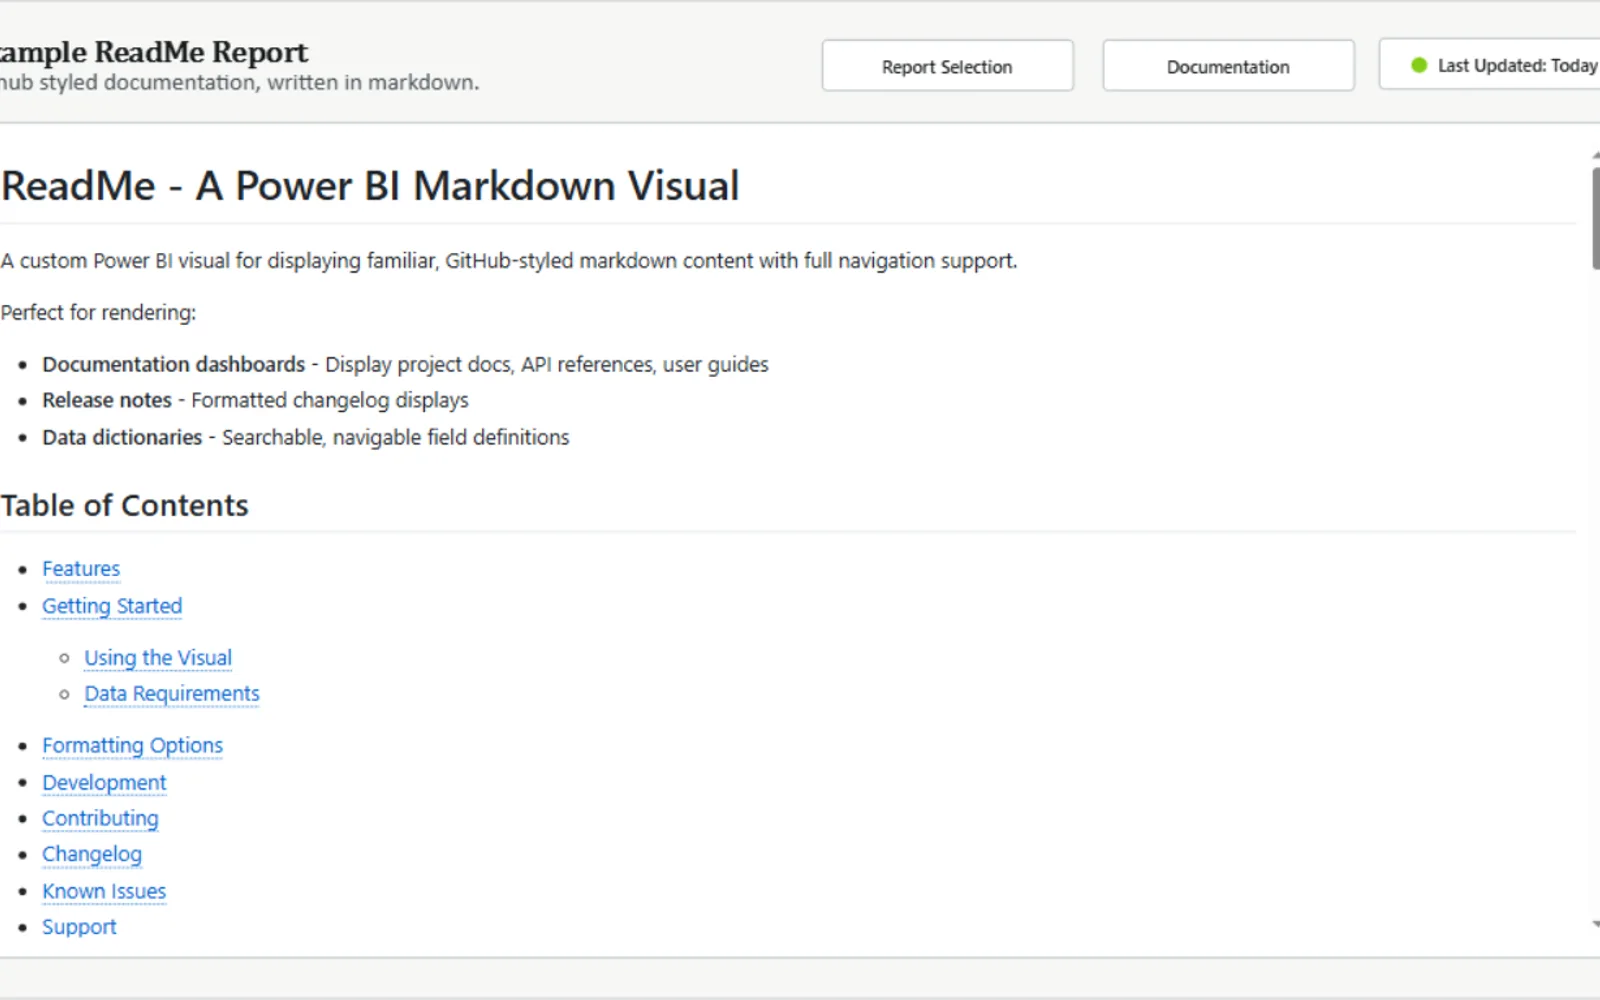Image resolution: width=1600 pixels, height=1000 pixels.
Task: Click the scrollbar down arrow
Action: click(x=1596, y=925)
